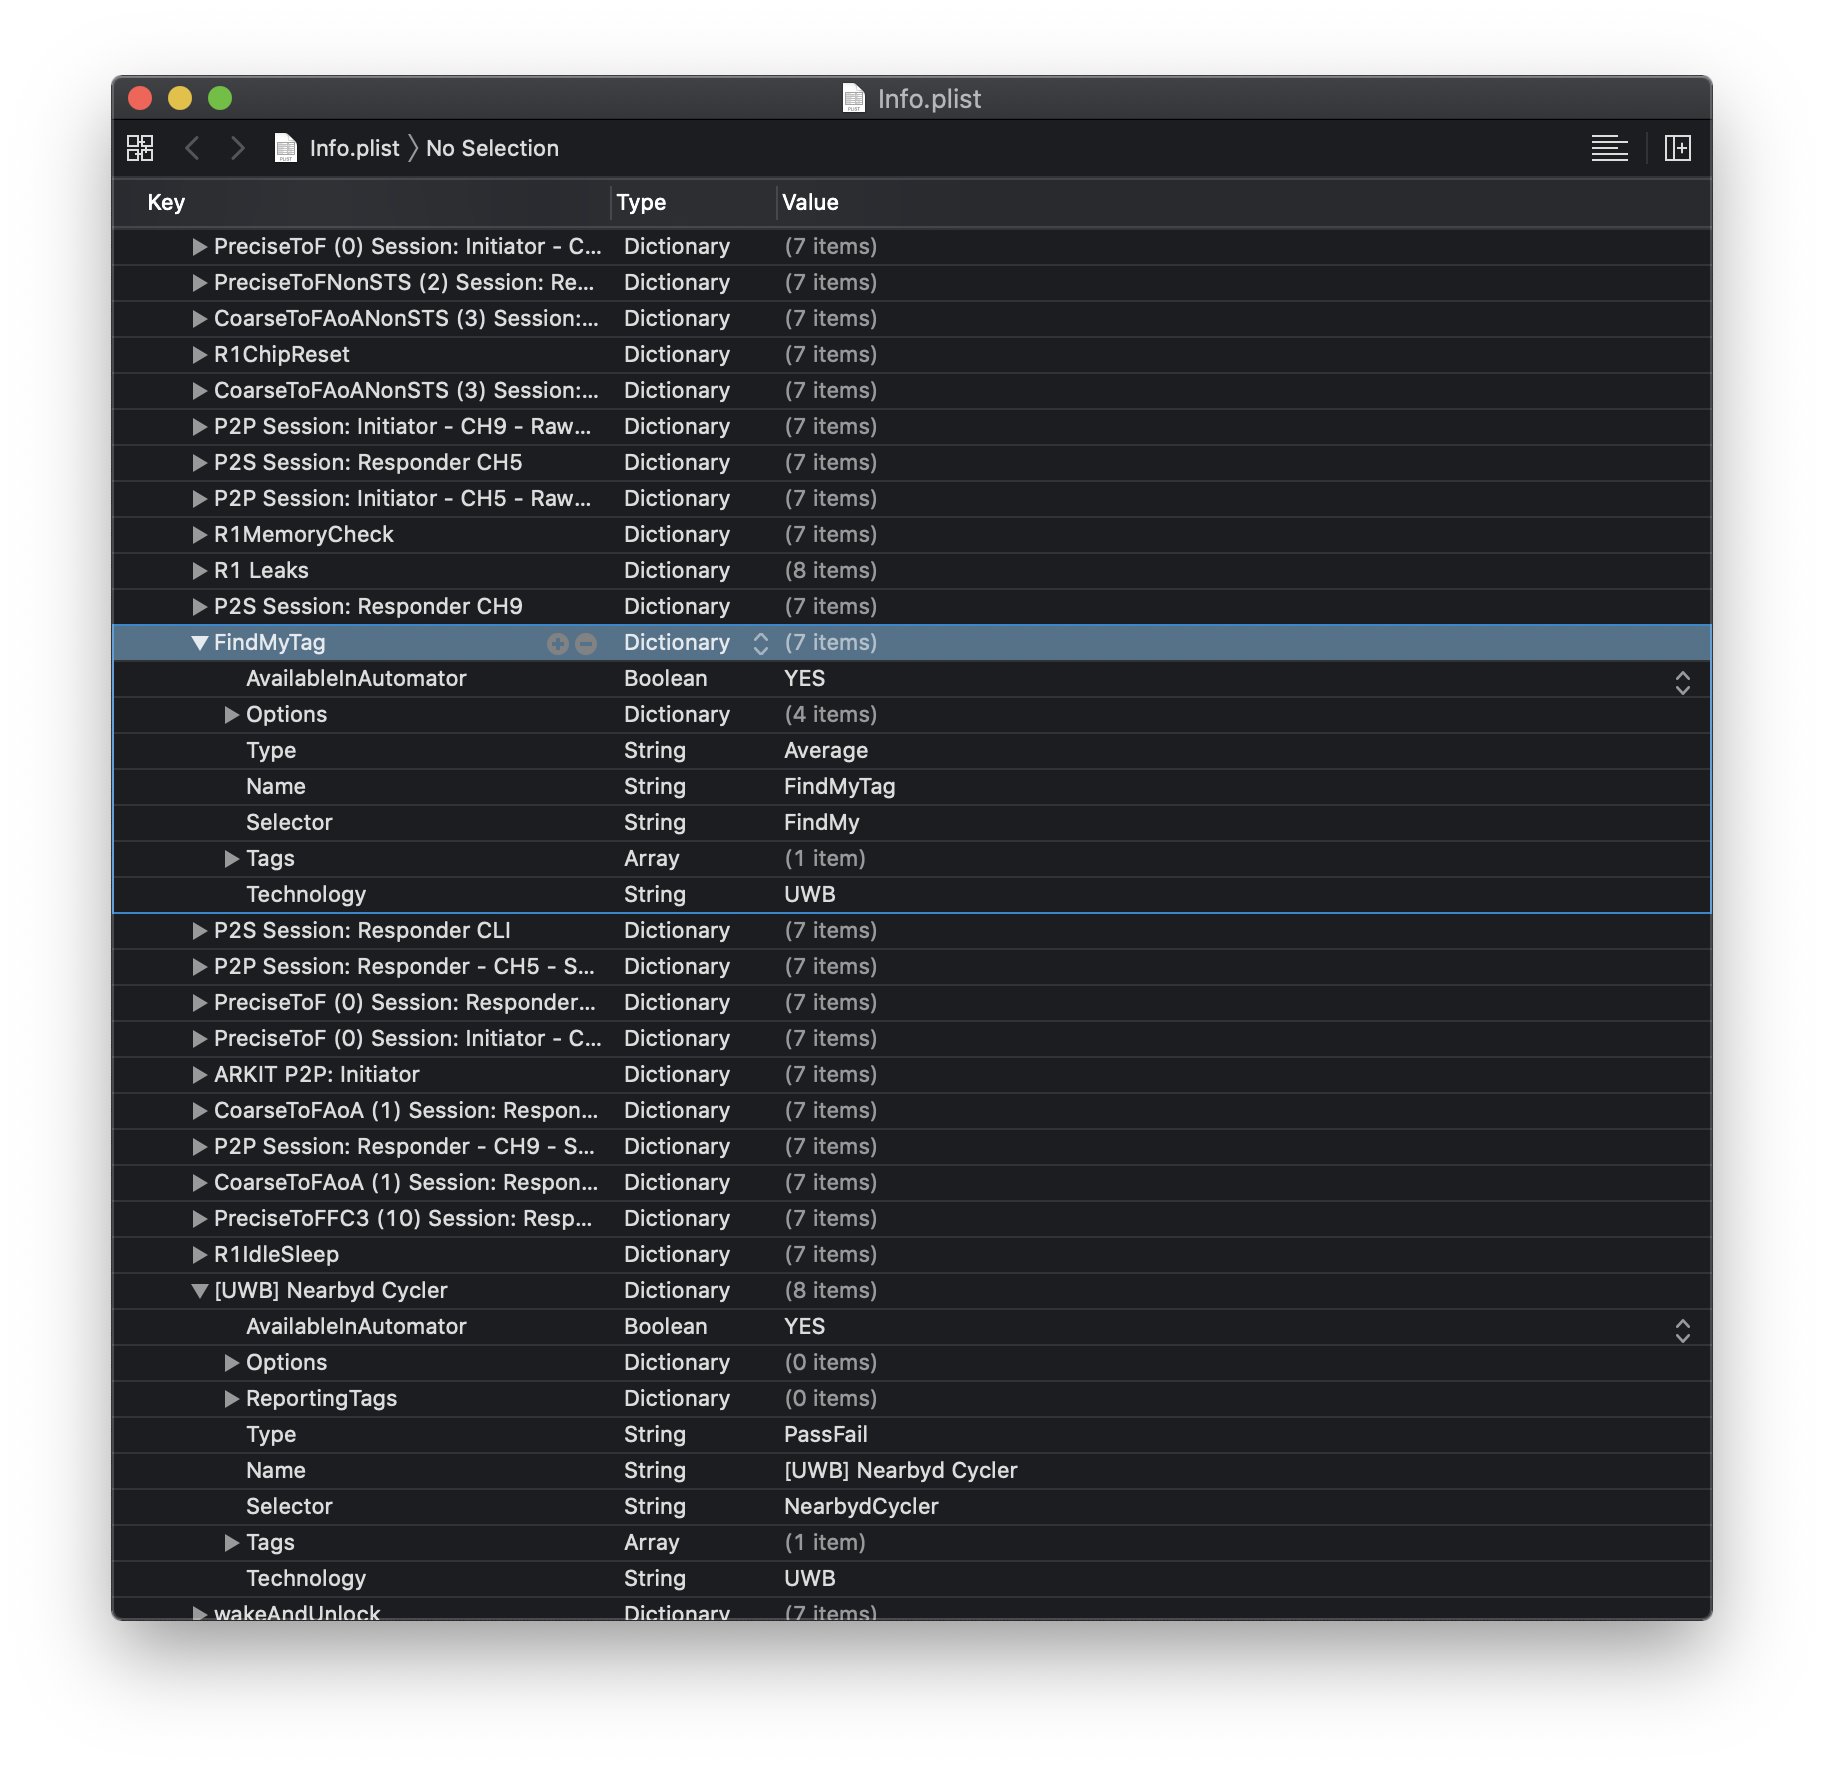
Task: Expand the R1 Leaks dictionary
Action: [200, 571]
